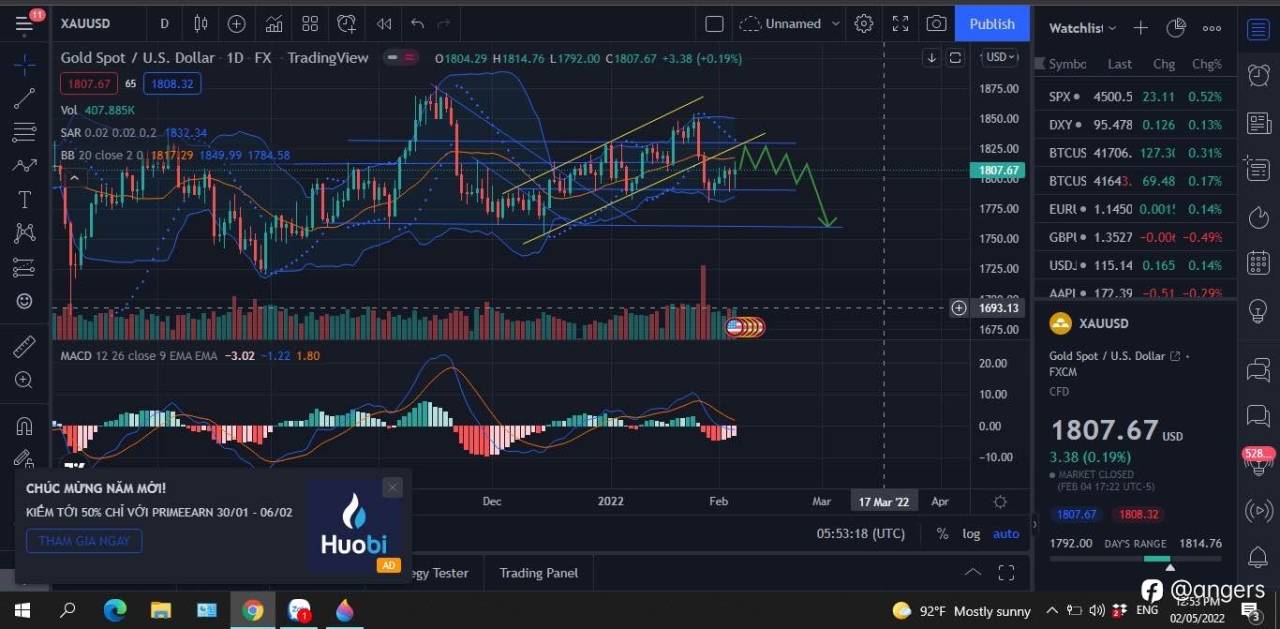Open the Calendar panel in right sidebar
1280x629 pixels.
pos(1258,263)
